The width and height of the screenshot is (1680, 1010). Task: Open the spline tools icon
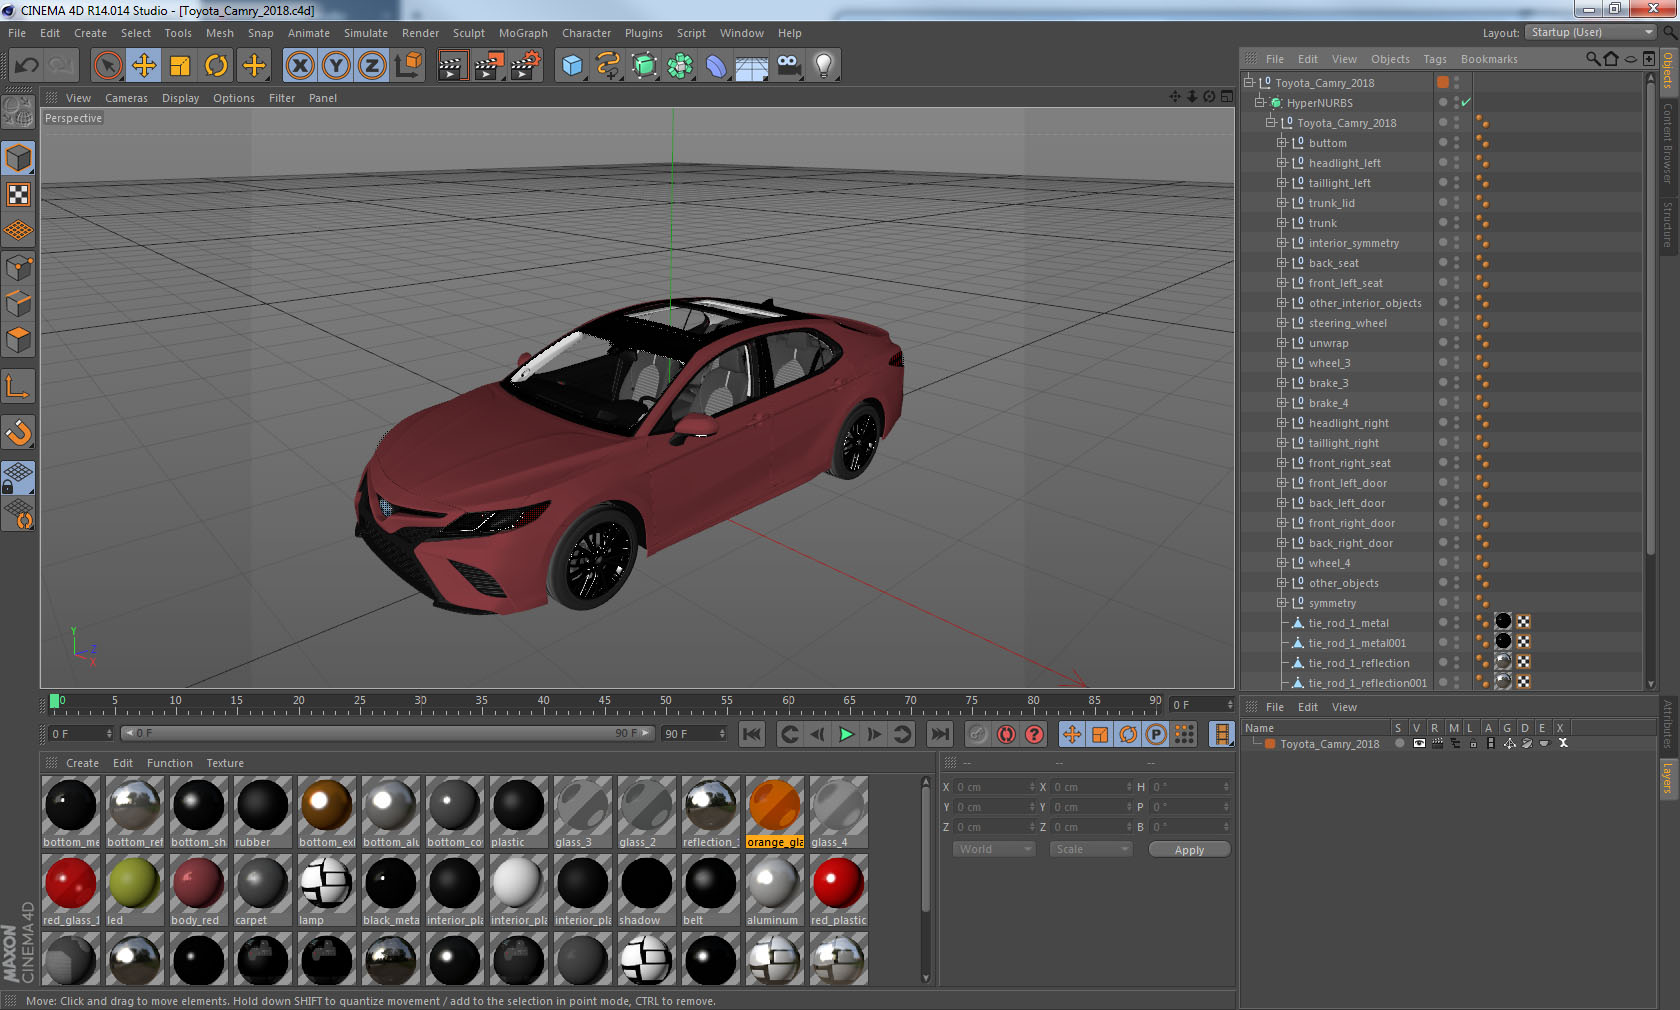click(x=608, y=66)
